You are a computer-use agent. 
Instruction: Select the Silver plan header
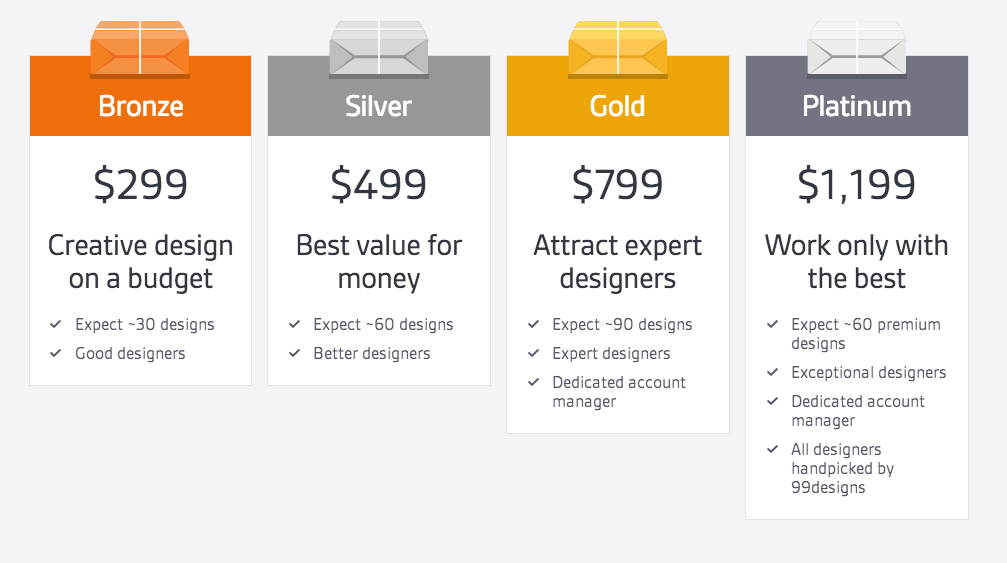coord(378,106)
